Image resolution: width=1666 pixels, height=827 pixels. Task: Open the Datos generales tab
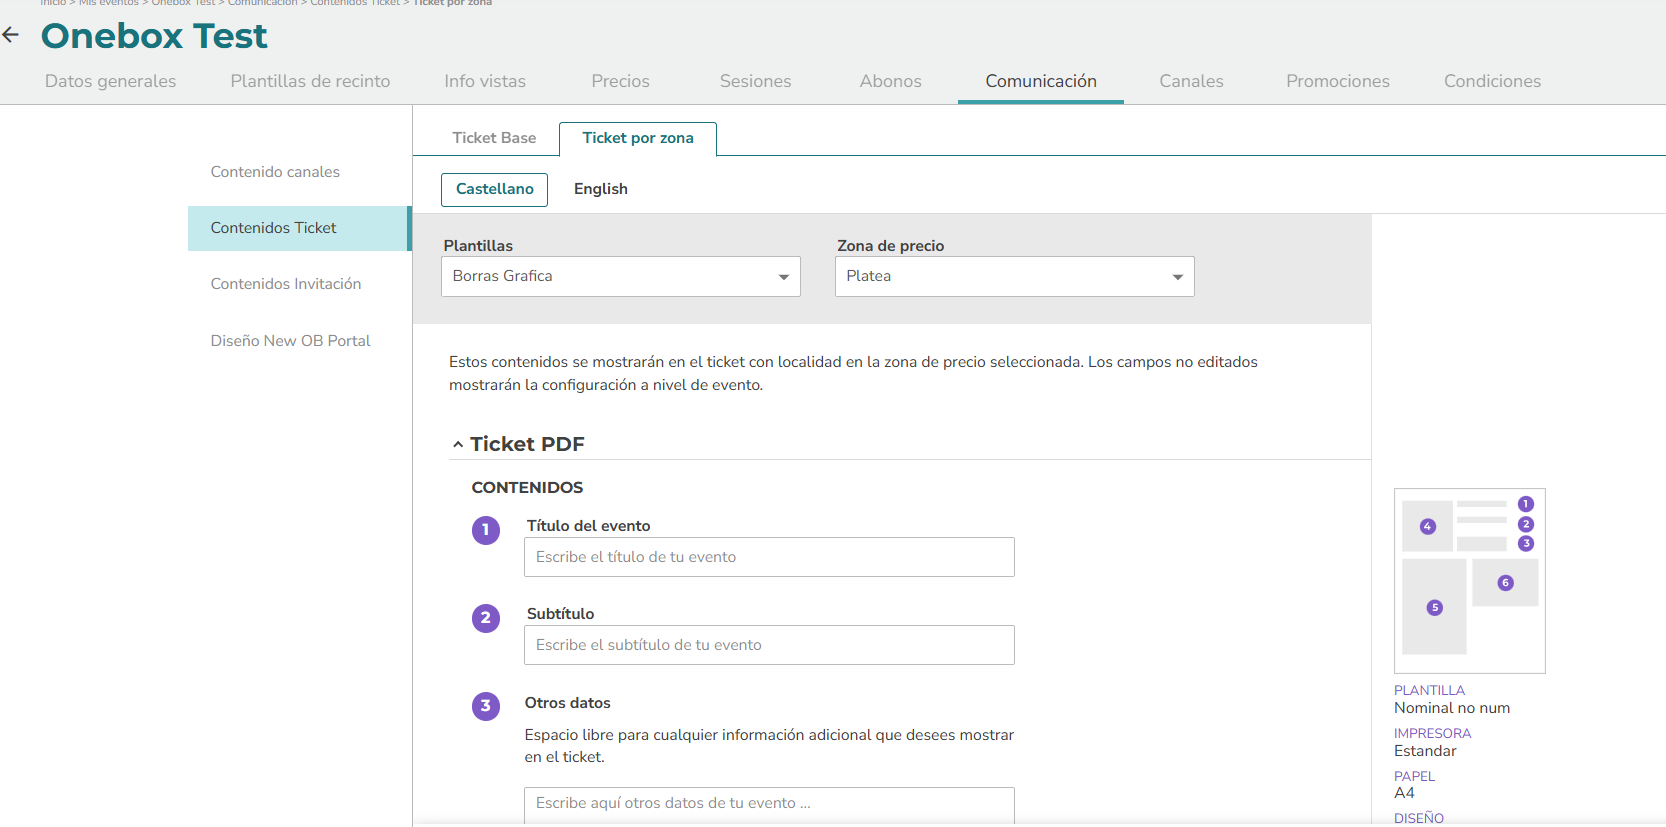pos(110,81)
